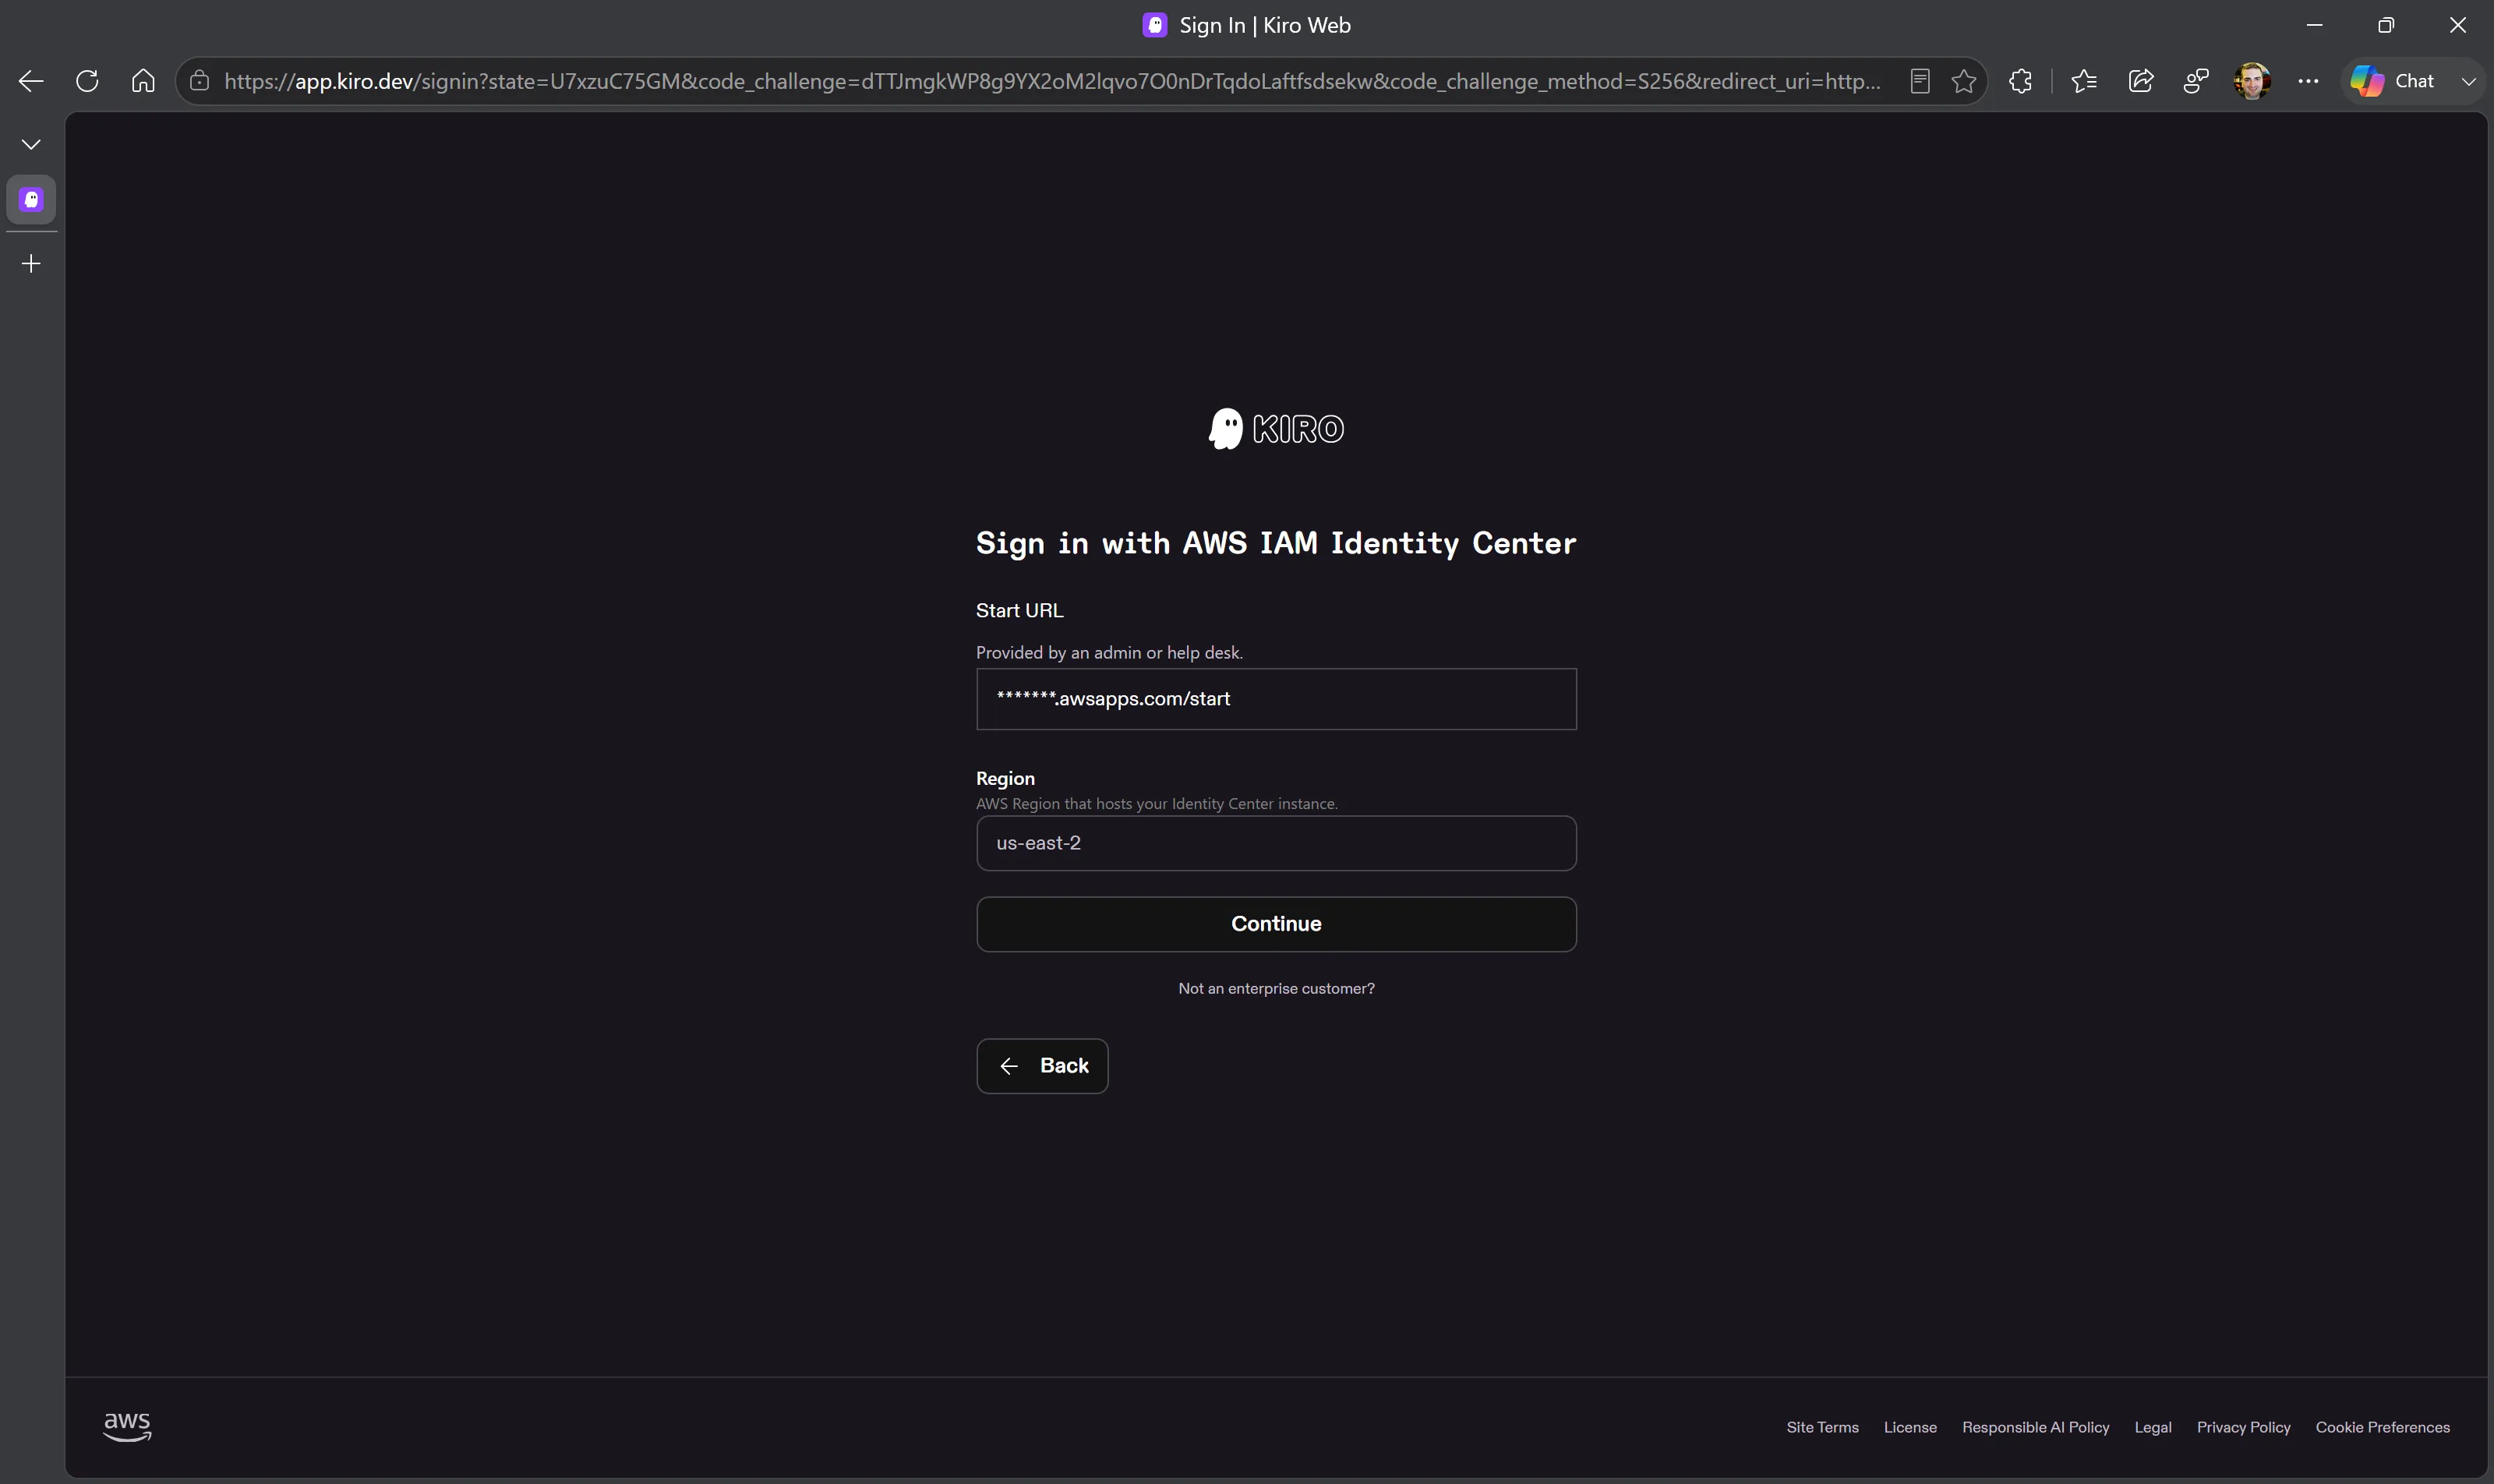
Task: Select the Kiro tab in the sidebar
Action: coord(31,199)
